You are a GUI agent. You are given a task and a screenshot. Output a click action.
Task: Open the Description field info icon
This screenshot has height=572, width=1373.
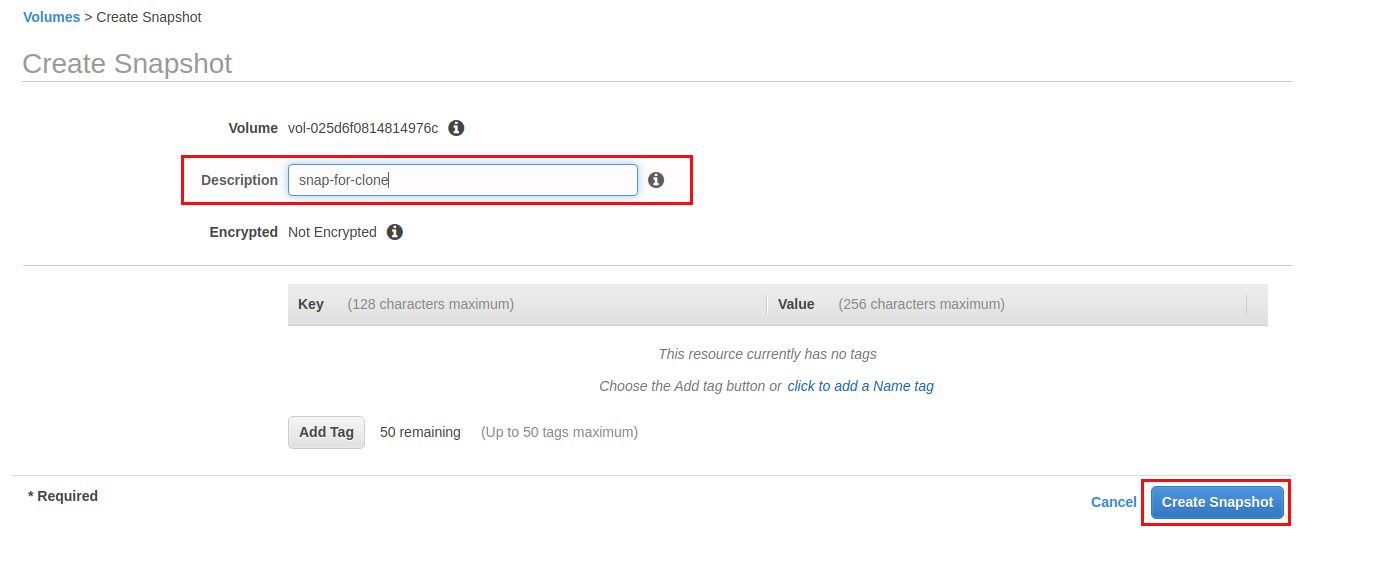656,180
